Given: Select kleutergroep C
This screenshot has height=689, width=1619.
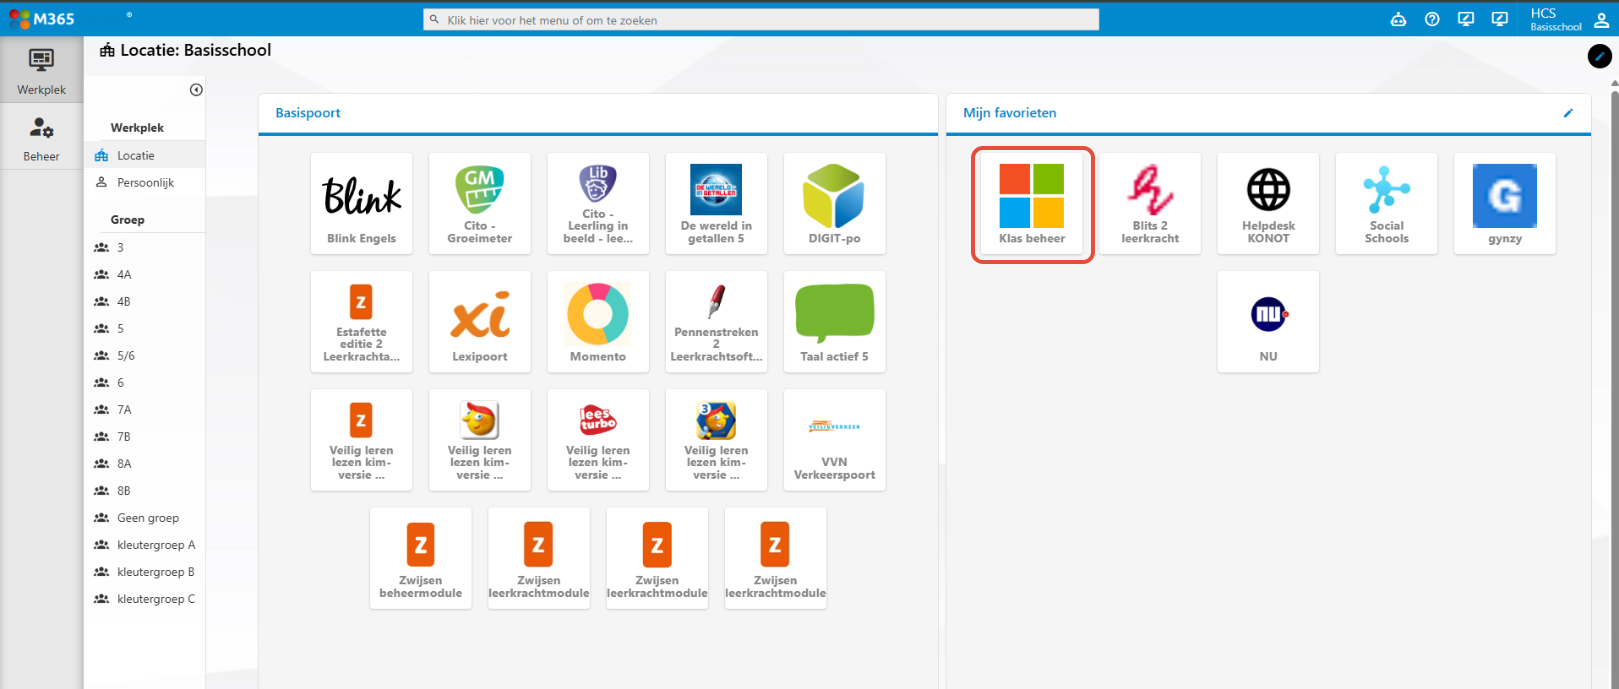Looking at the screenshot, I should pos(144,598).
